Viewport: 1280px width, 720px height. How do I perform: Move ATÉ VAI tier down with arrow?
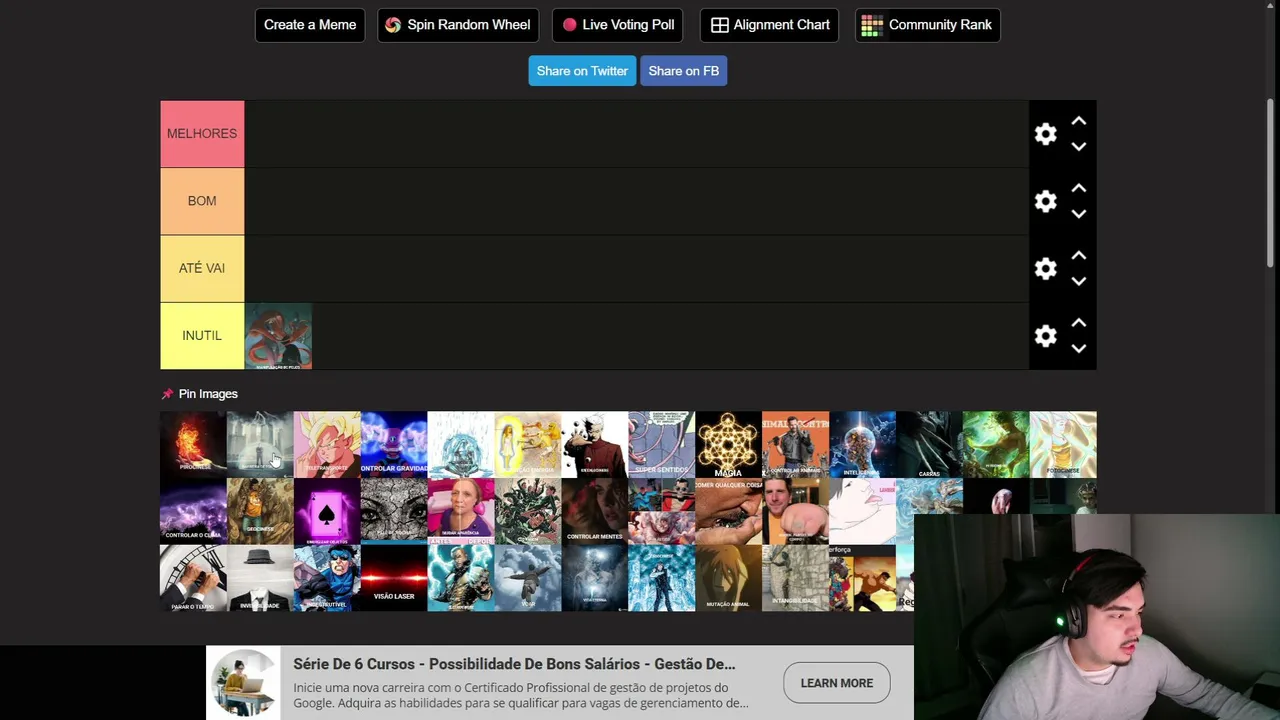tap(1079, 281)
